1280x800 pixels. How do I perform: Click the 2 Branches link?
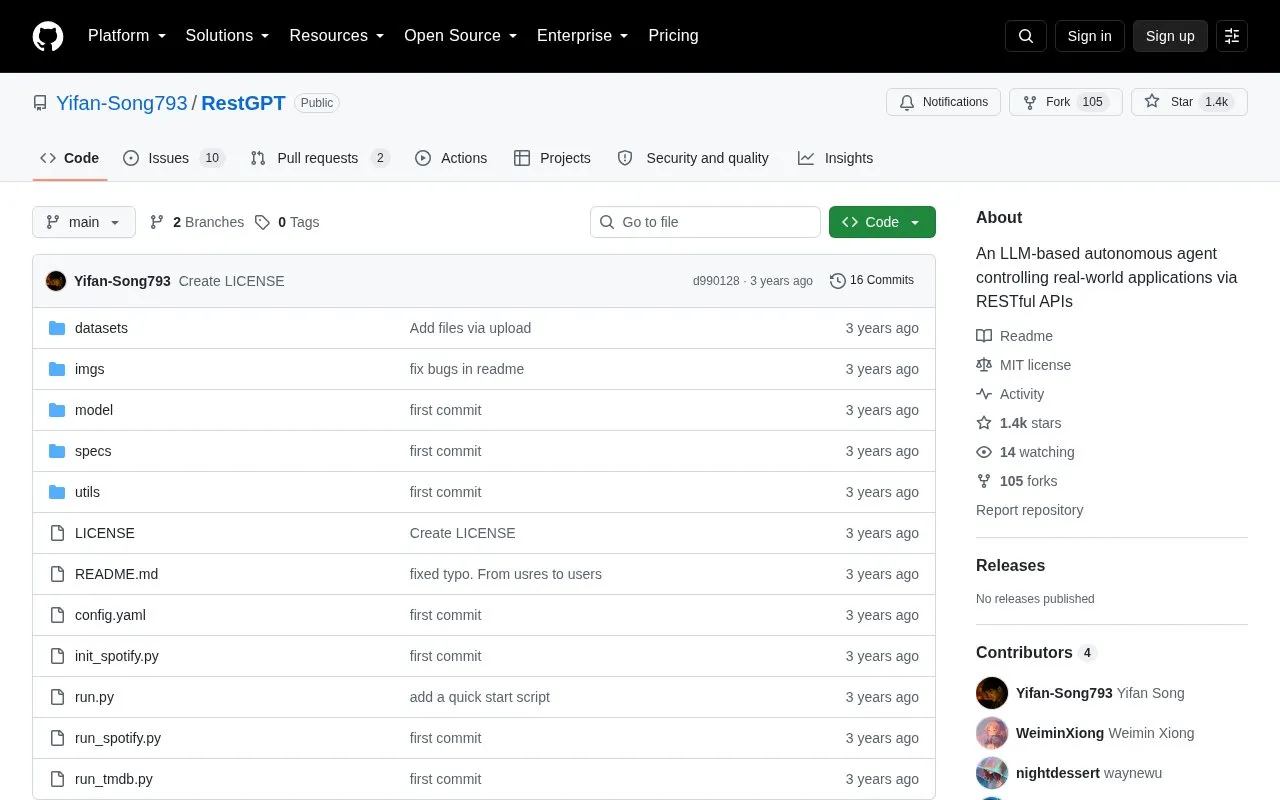[197, 222]
